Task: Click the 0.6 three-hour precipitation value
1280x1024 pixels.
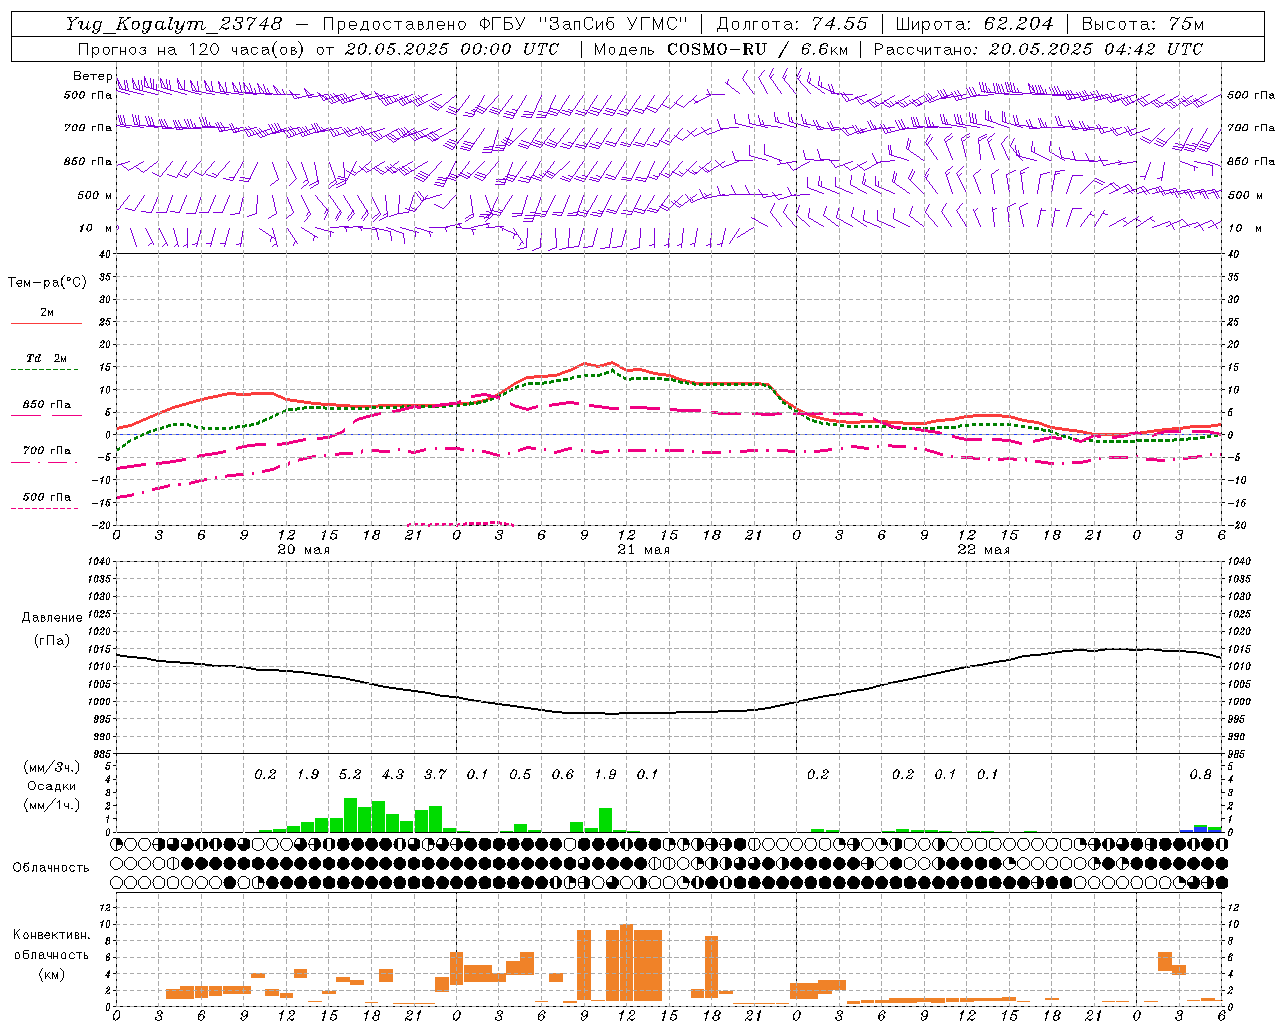Action: point(563,774)
